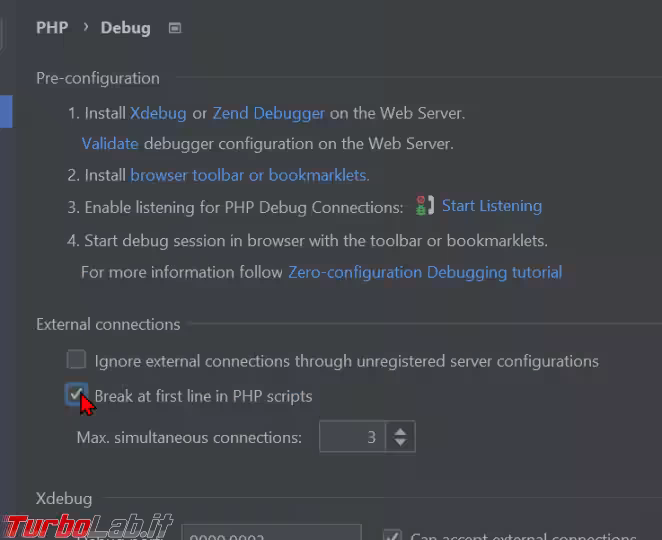This screenshot has width=662, height=540.
Task: Click the Xdebug debug port field
Action: (271, 532)
